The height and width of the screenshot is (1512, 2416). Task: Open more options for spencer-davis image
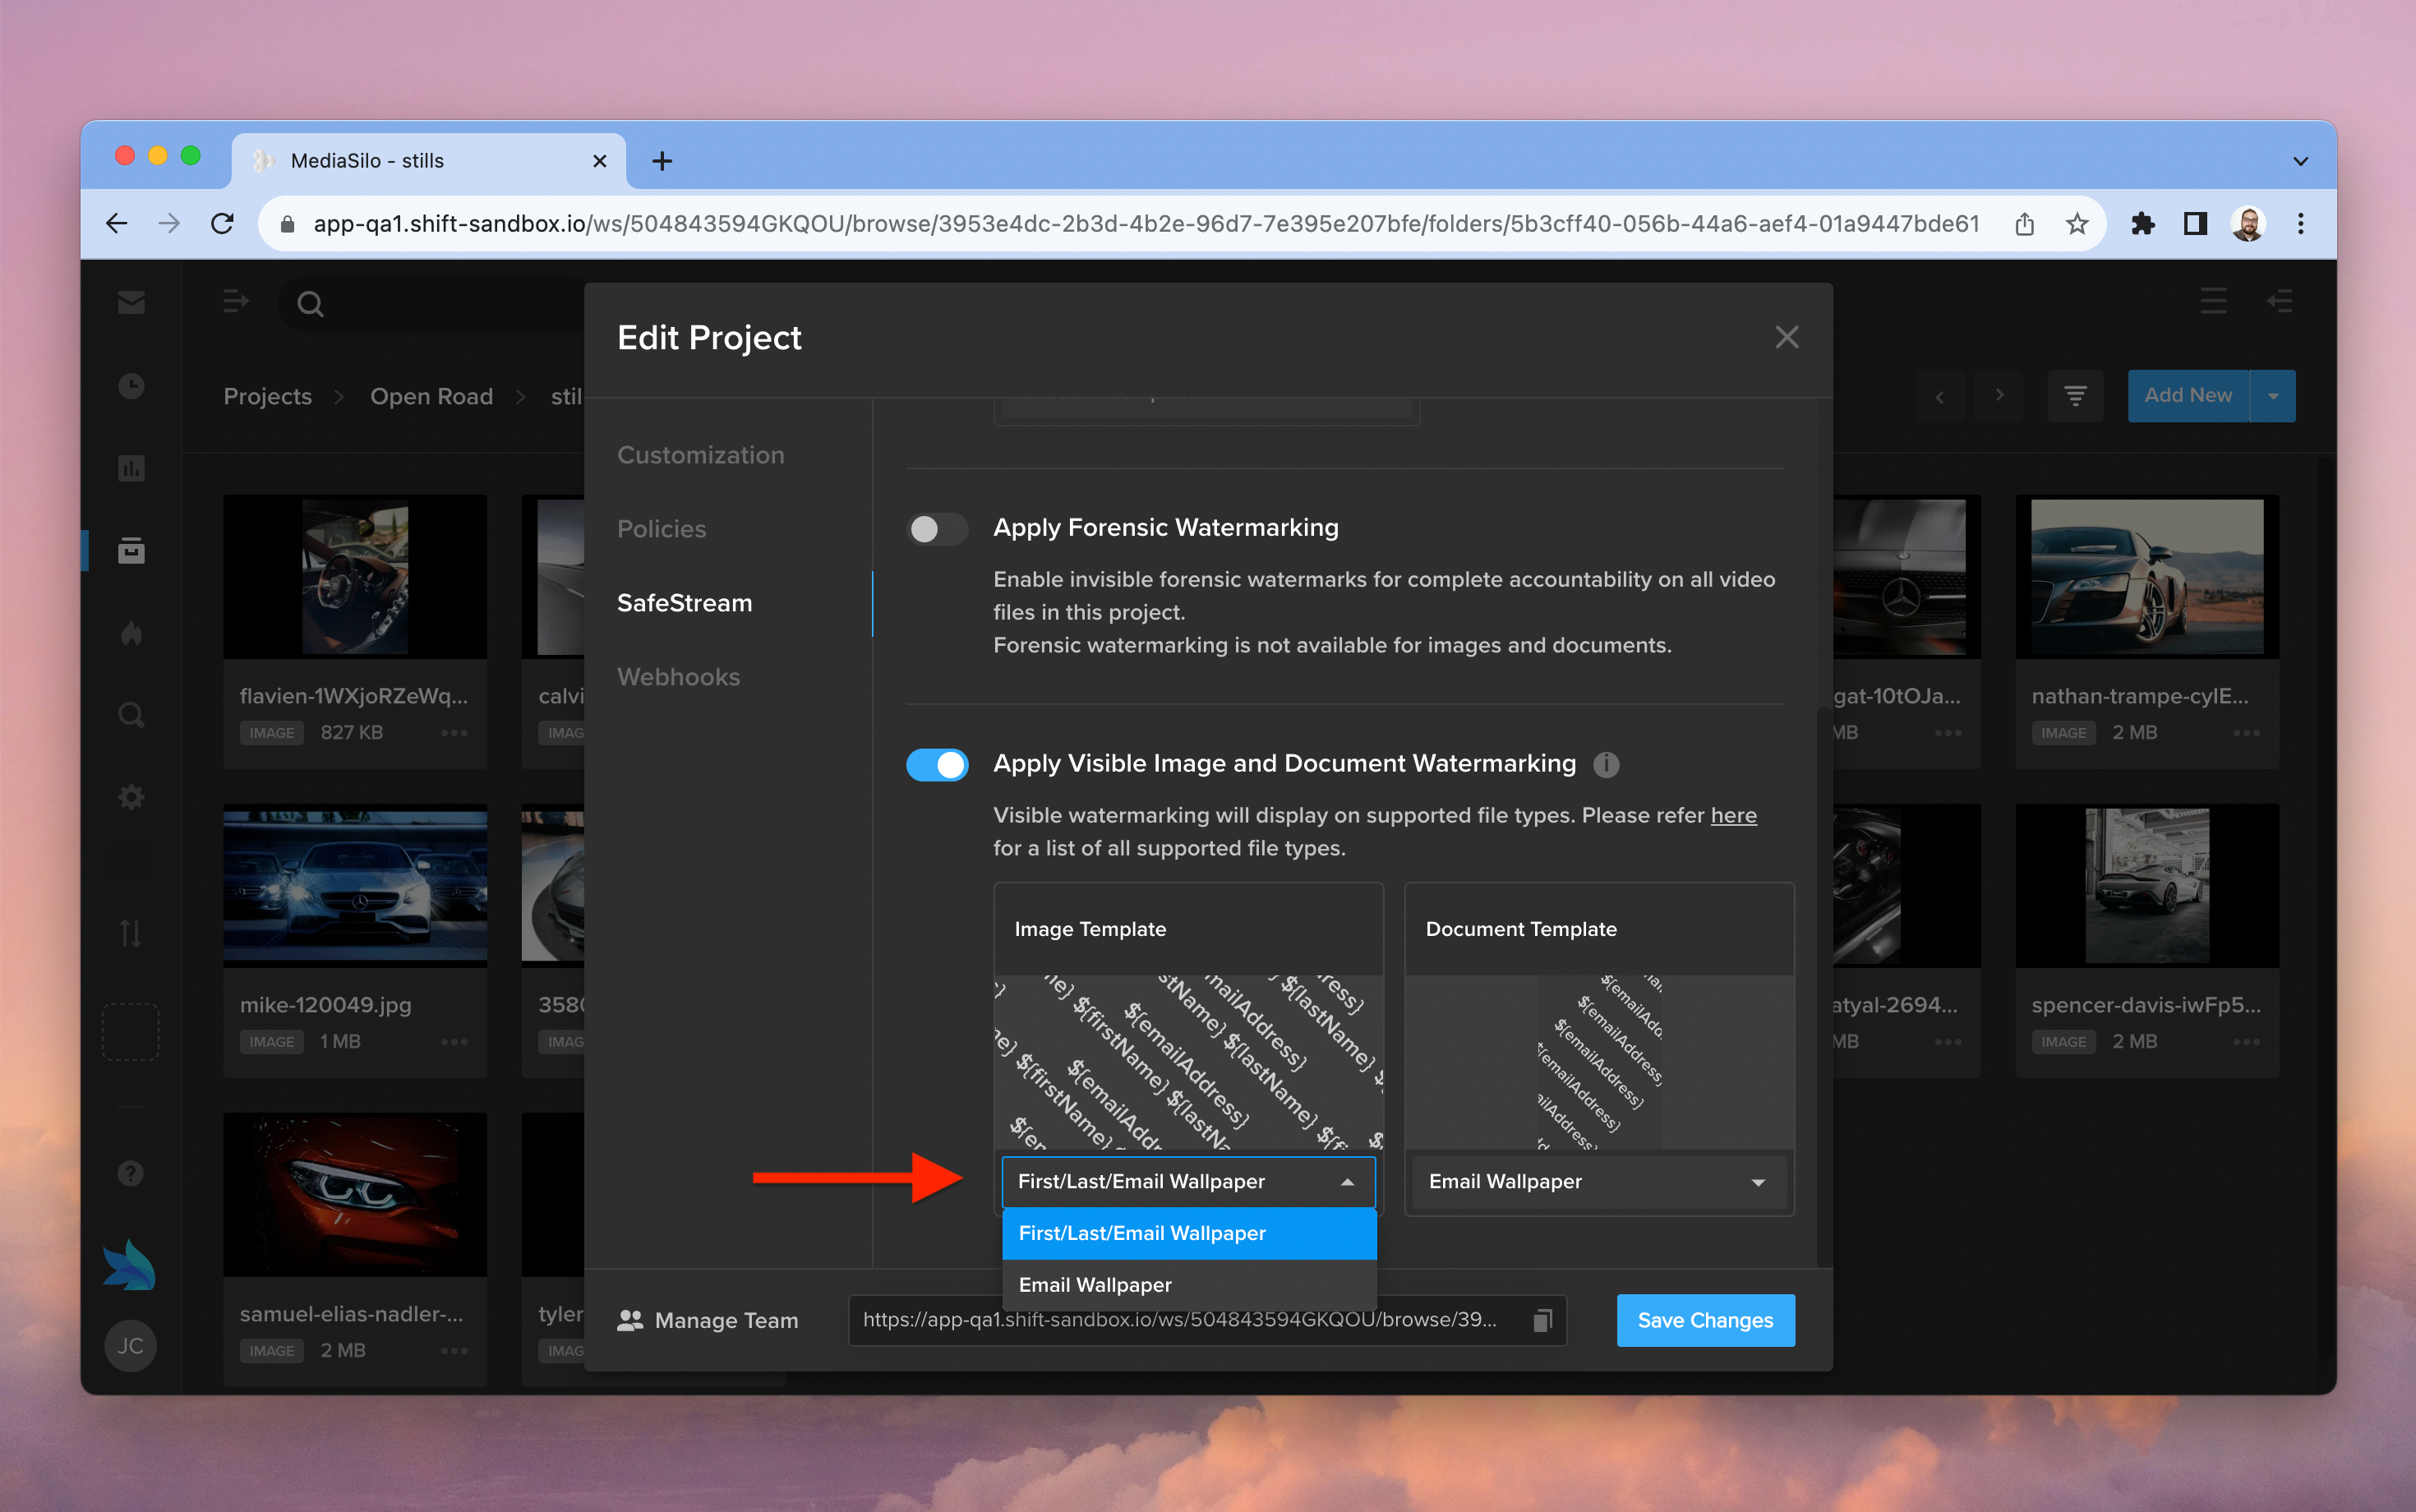[2246, 1042]
